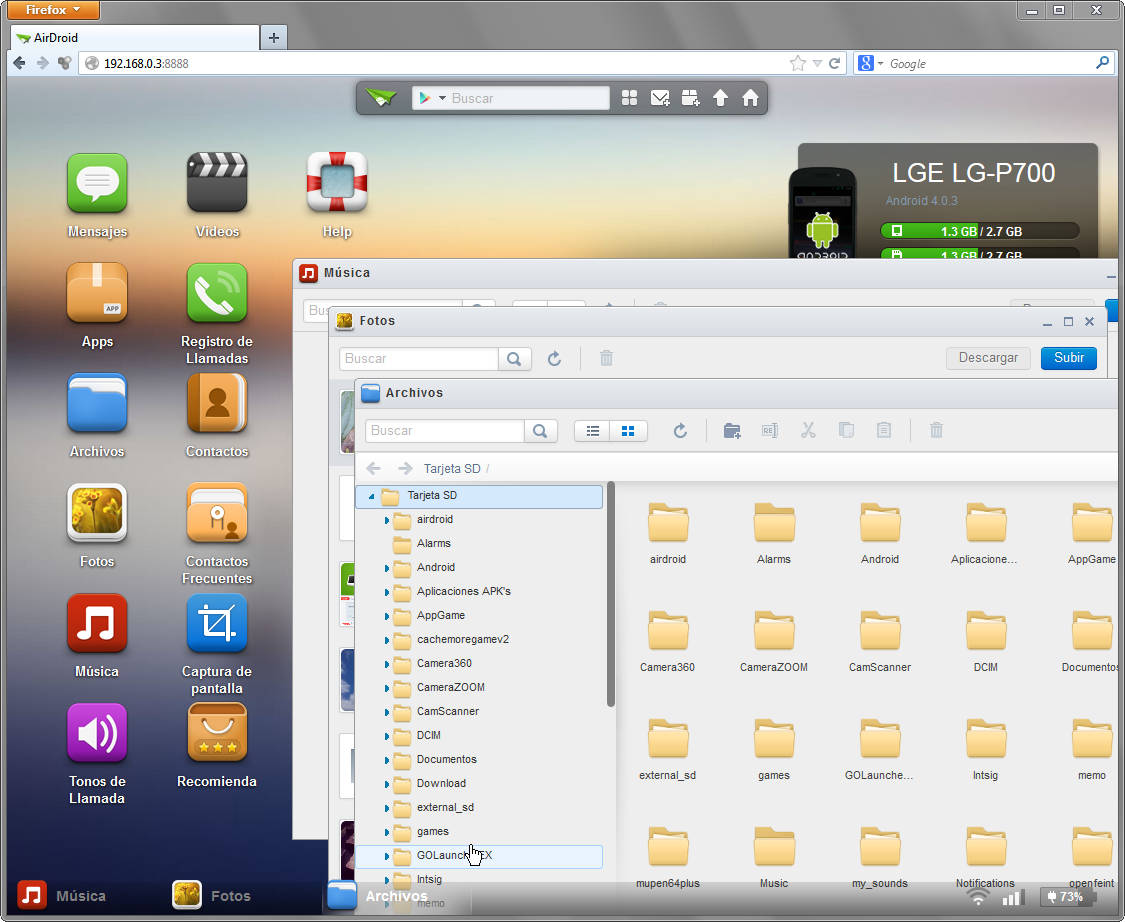Viewport: 1125px width, 922px height.
Task: Click the AirDroid paper plane logo
Action: pyautogui.click(x=381, y=98)
